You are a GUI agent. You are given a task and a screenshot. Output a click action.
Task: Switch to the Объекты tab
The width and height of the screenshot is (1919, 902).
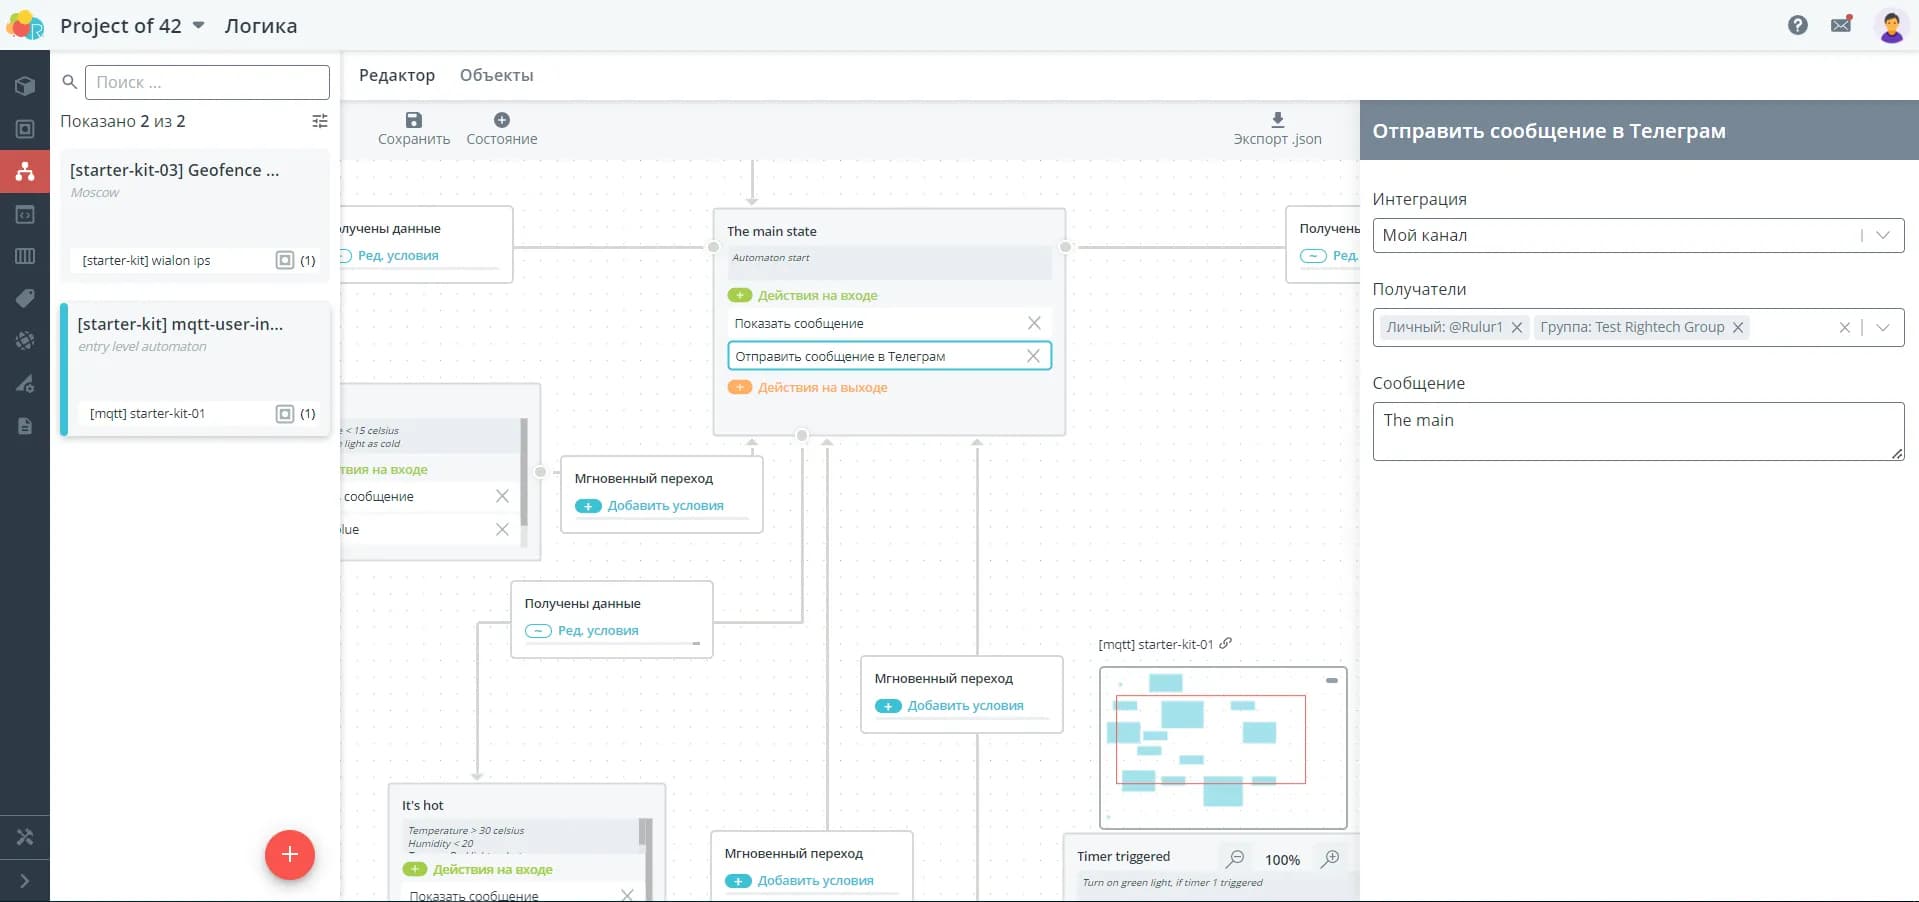(496, 76)
